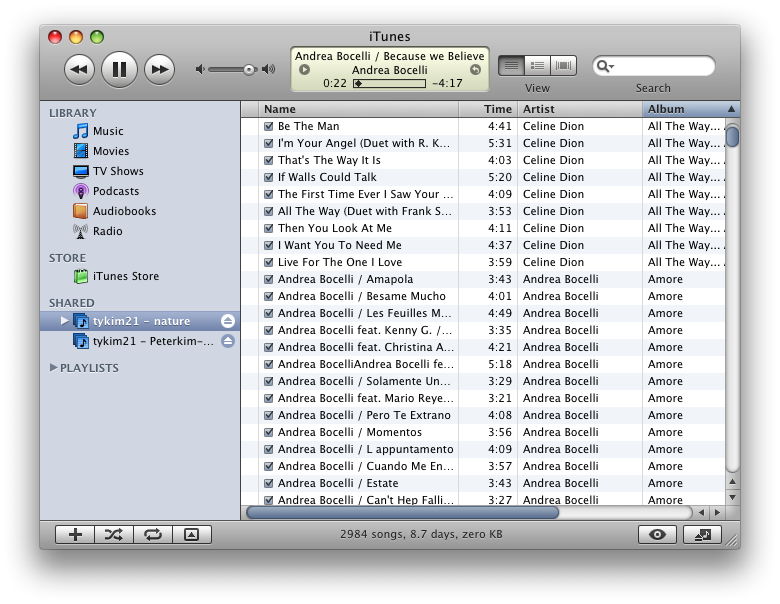Click the circular arrow icon in now-playing display

[x=476, y=70]
